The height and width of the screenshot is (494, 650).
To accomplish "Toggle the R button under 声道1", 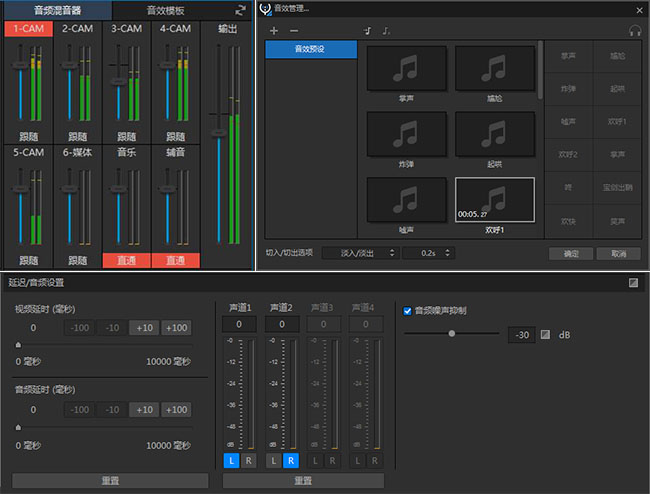I will point(248,460).
